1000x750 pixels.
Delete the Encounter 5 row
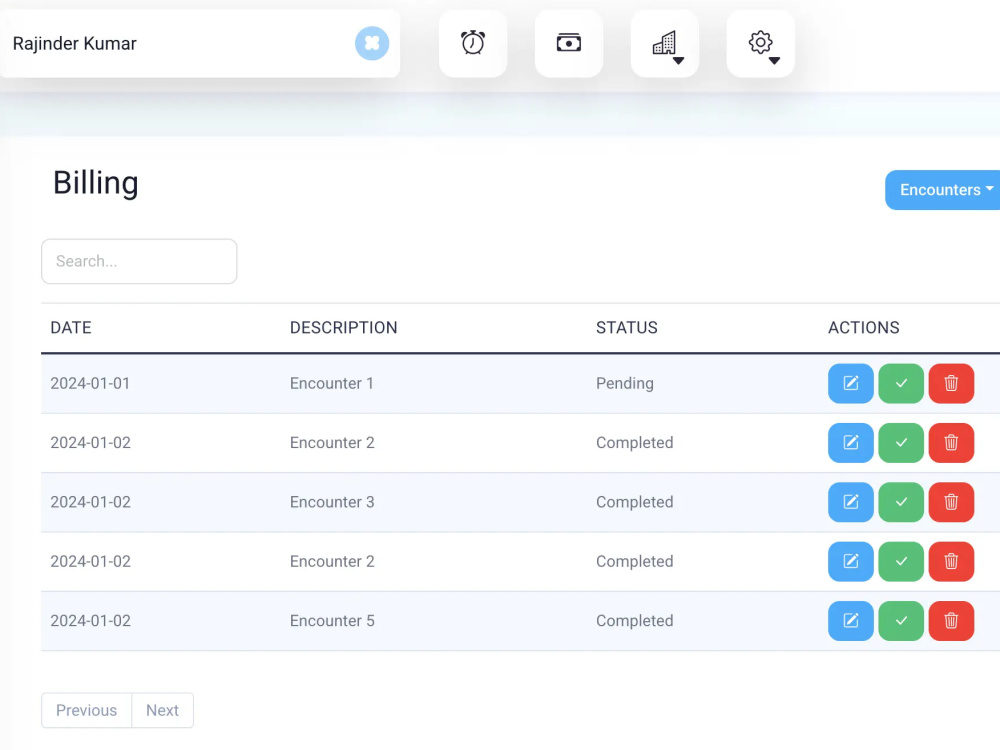952,621
